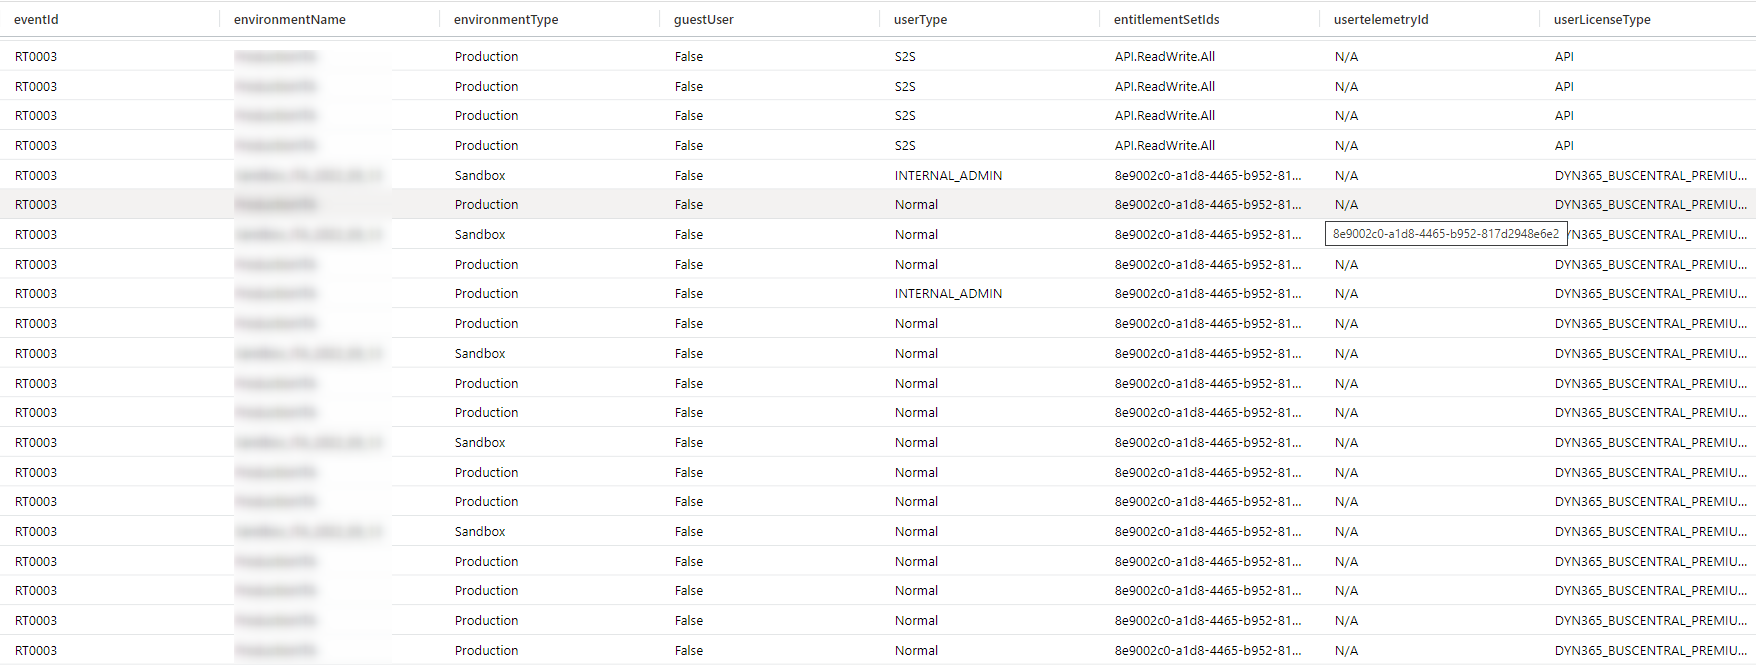The image size is (1756, 667).
Task: Click the guestUser column header
Action: [703, 19]
